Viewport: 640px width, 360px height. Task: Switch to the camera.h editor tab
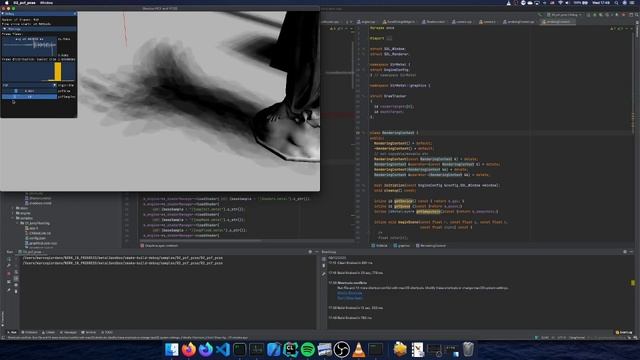pos(488,22)
